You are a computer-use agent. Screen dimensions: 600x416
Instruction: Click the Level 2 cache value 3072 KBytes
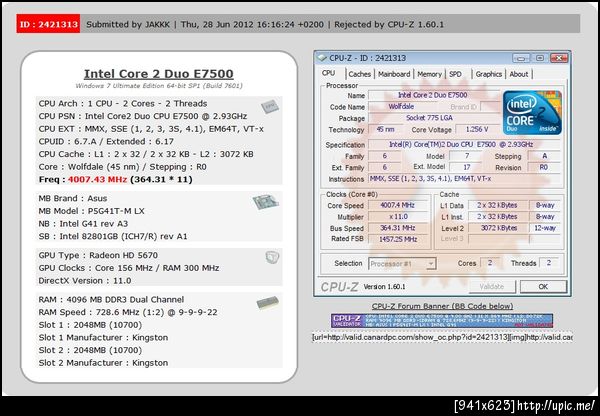pyautogui.click(x=498, y=228)
